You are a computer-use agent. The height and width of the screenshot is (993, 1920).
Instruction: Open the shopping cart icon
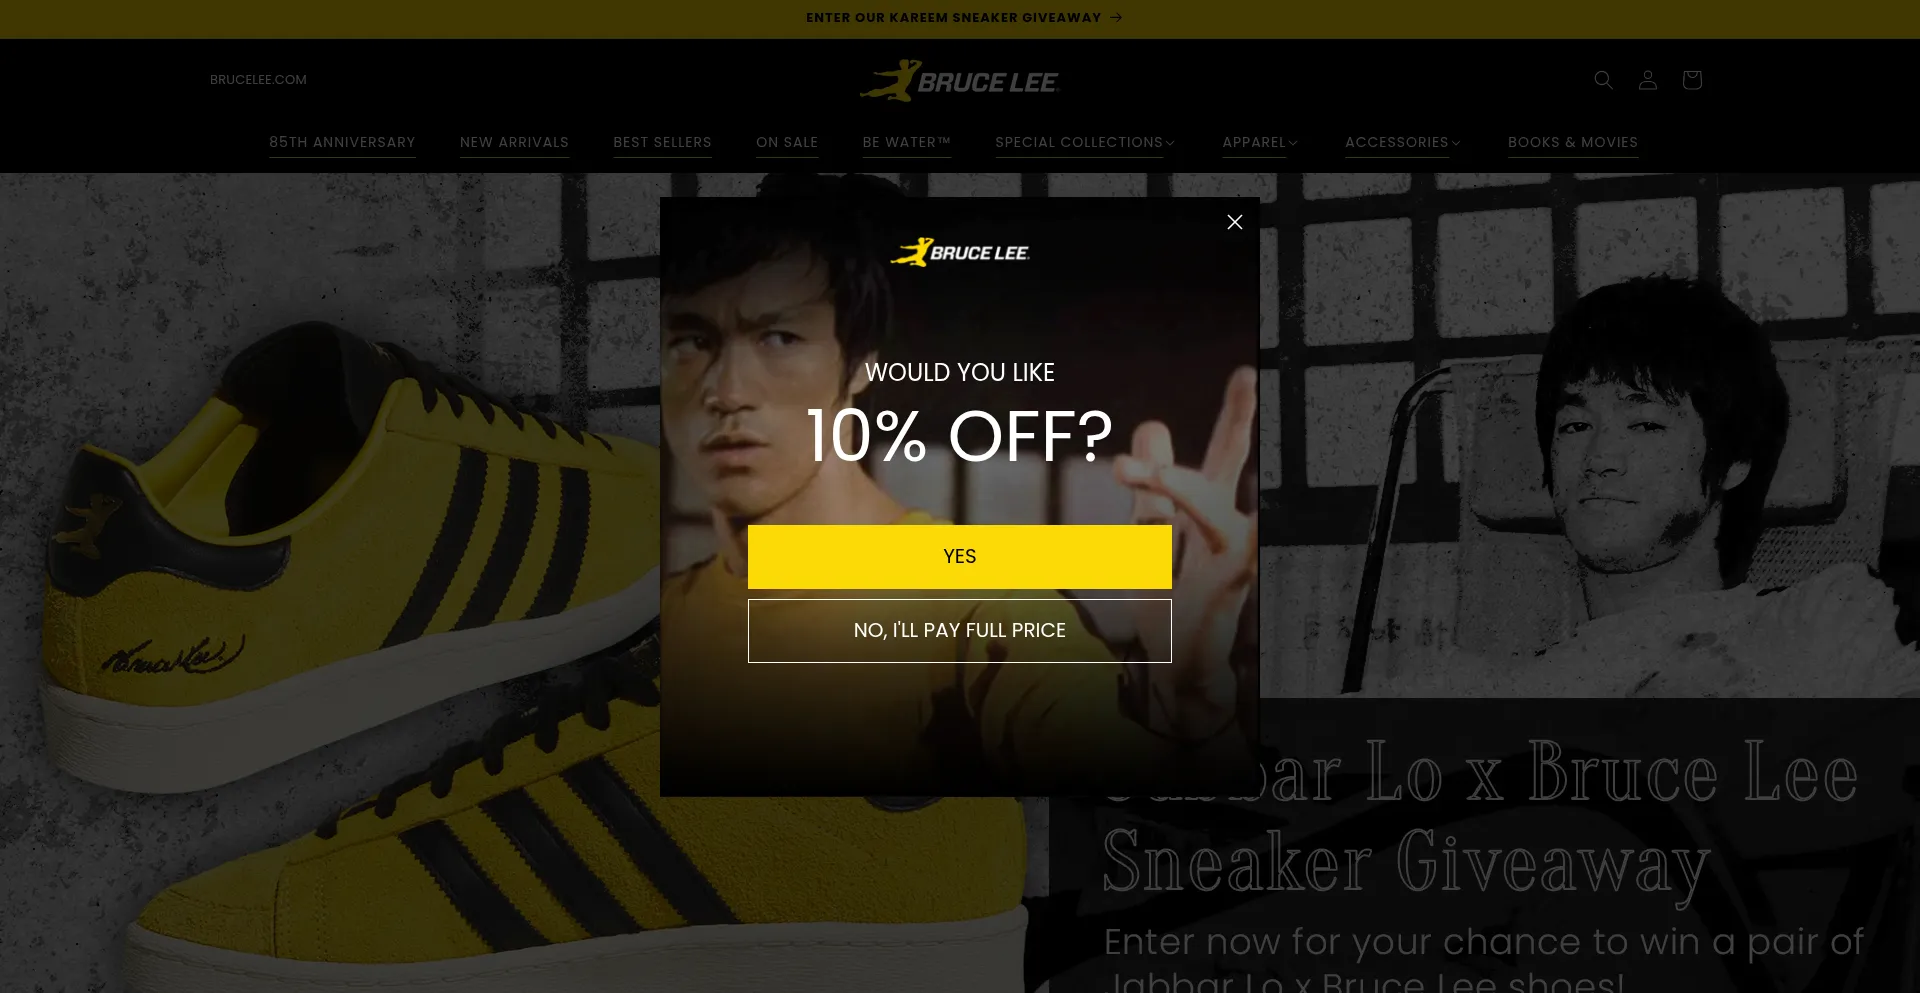pyautogui.click(x=1691, y=80)
